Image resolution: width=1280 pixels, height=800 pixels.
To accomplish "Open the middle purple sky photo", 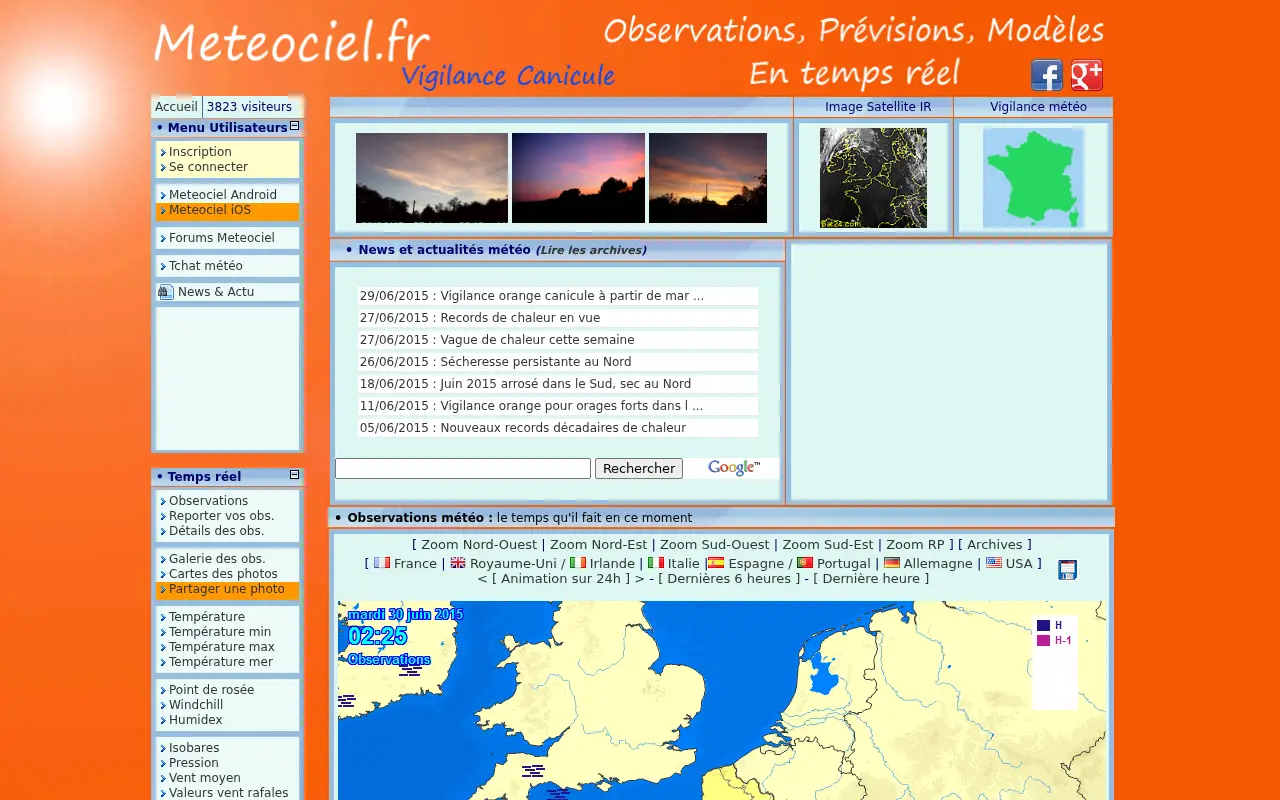I will click(578, 178).
